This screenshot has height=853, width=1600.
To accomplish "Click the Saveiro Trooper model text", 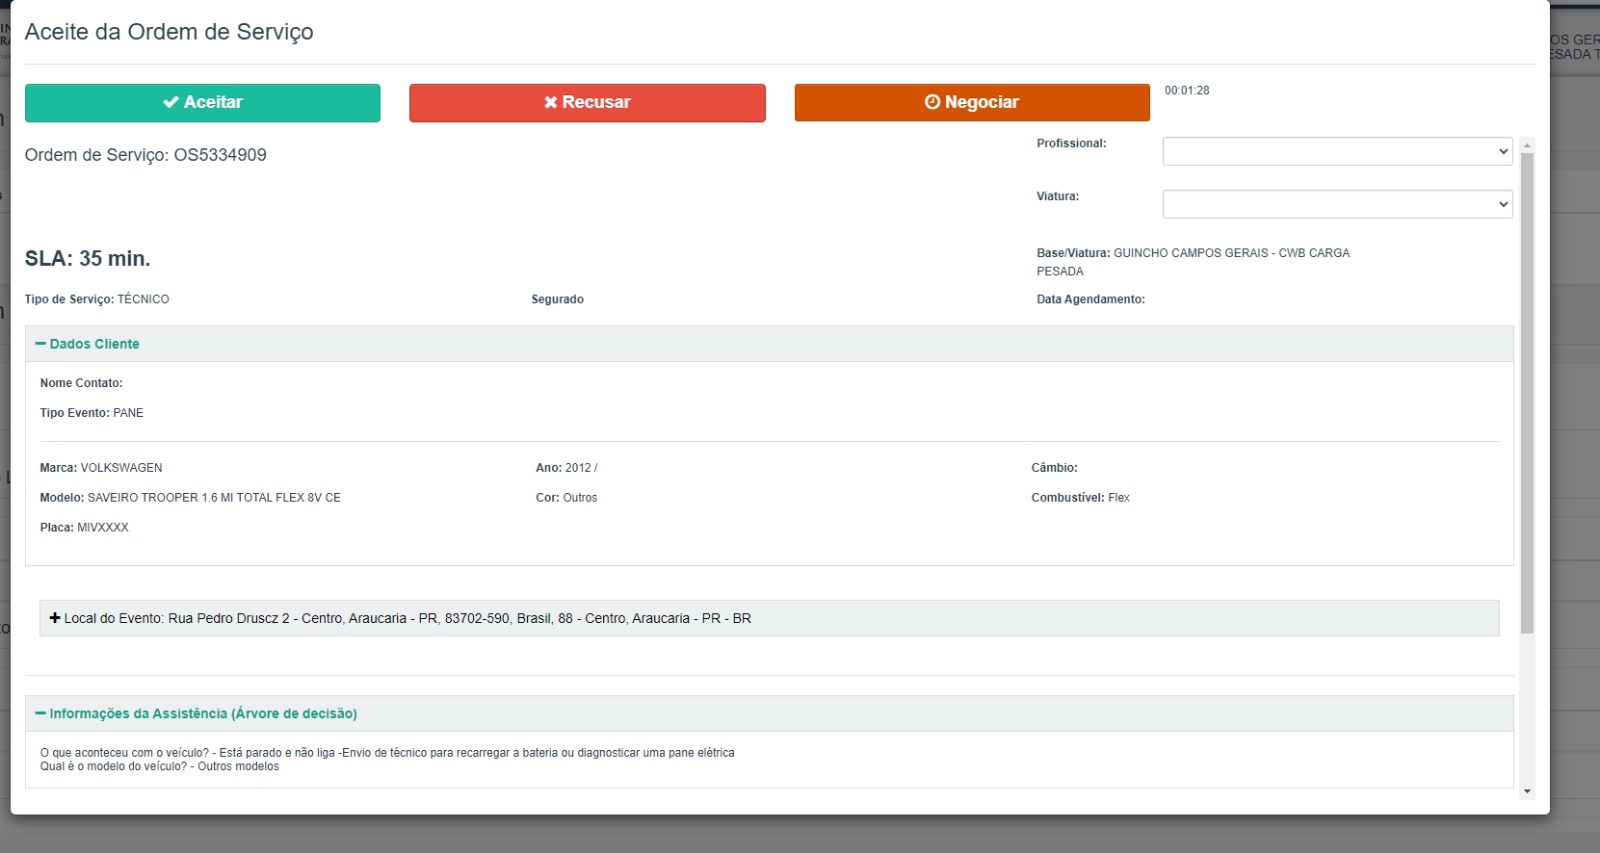I will [x=214, y=498].
